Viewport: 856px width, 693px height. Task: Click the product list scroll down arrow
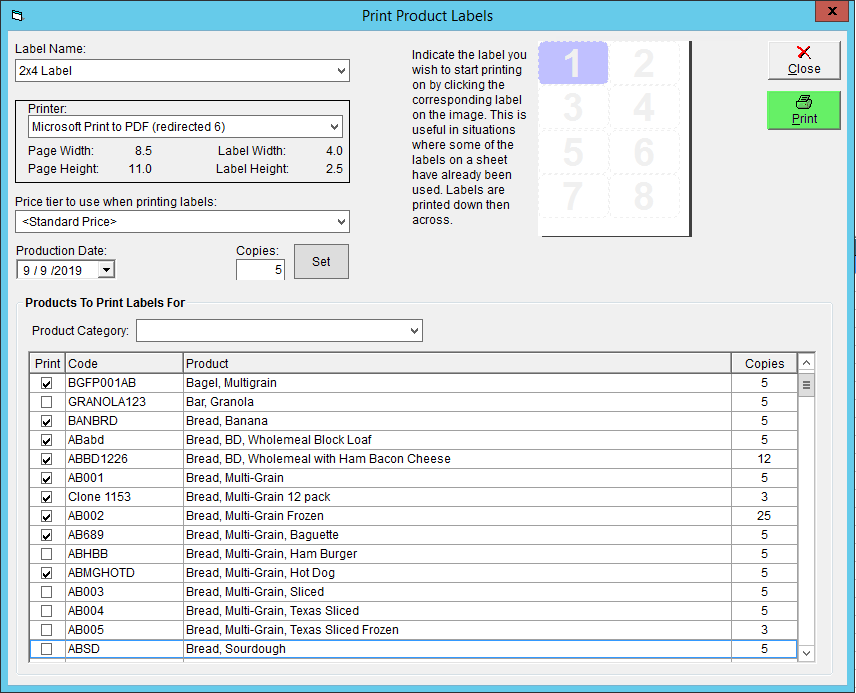[x=806, y=653]
